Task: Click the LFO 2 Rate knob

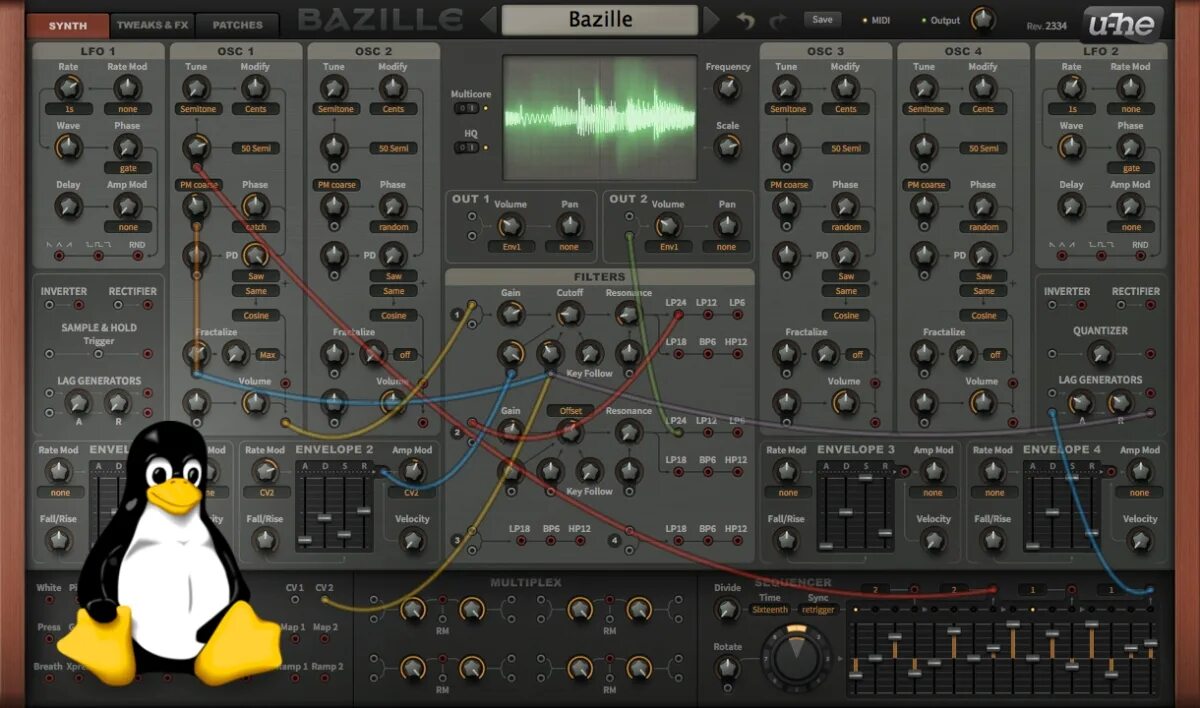Action: point(1071,88)
